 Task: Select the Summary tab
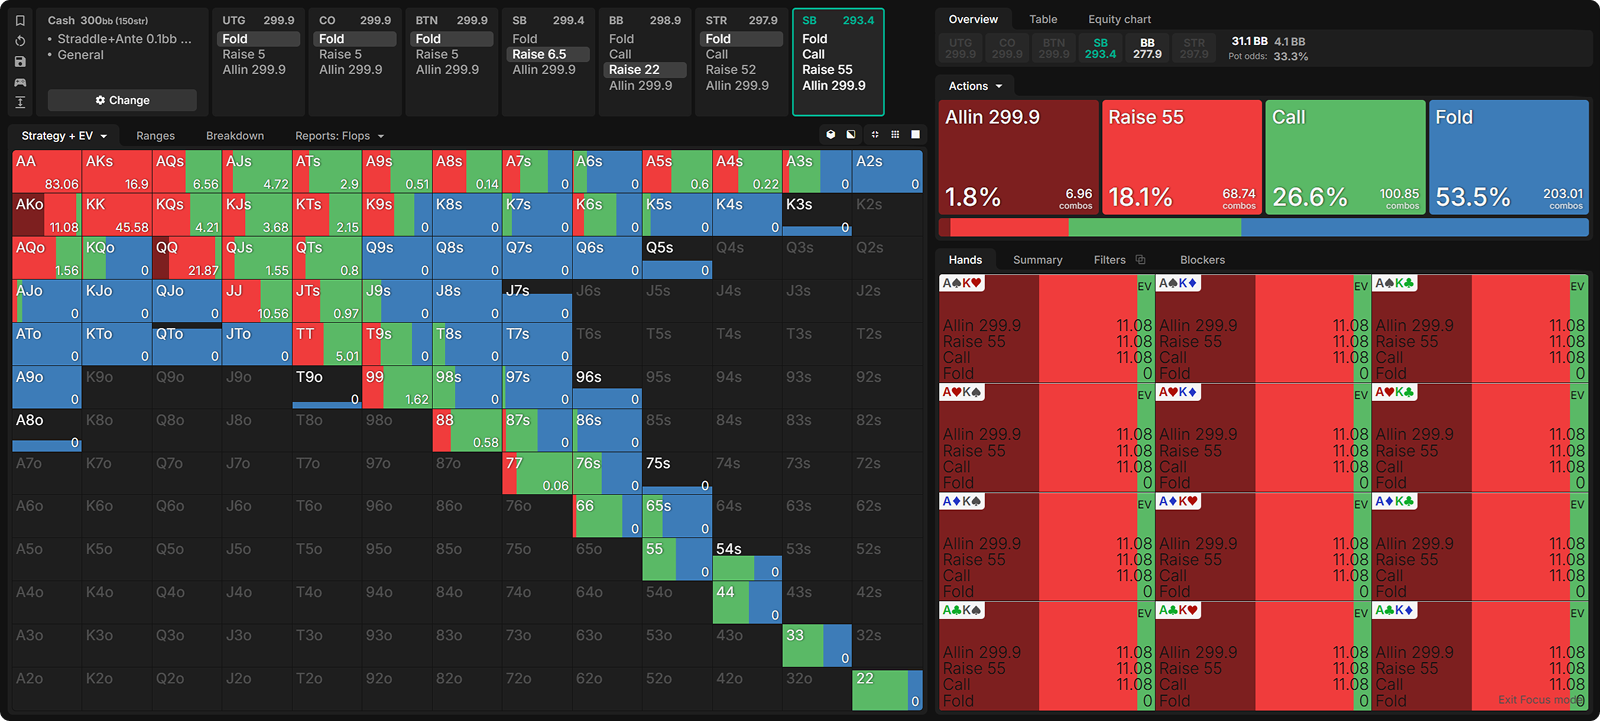(1037, 260)
